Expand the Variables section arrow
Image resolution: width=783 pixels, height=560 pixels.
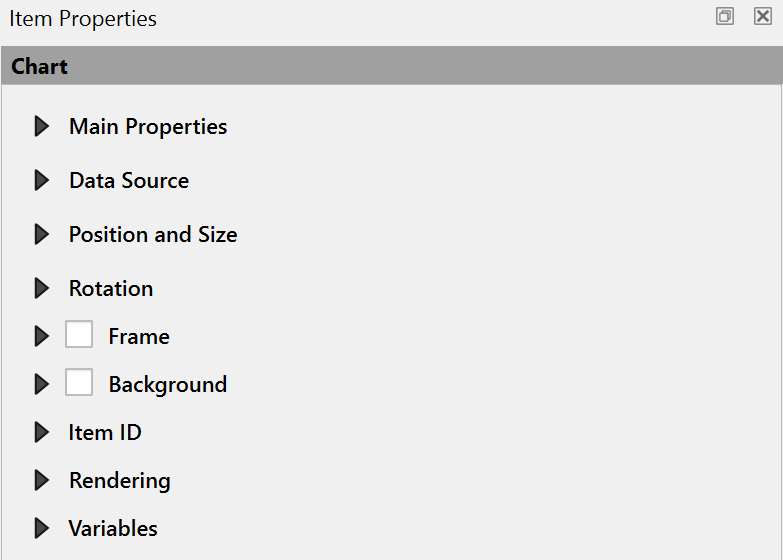[41, 529]
